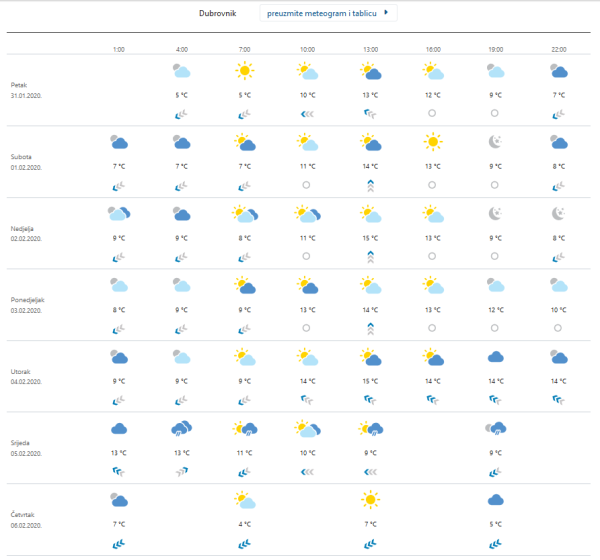The height and width of the screenshot is (560, 600).
Task: Click the dark cloud icon for Utorak at 19:00
Action: click(x=495, y=356)
